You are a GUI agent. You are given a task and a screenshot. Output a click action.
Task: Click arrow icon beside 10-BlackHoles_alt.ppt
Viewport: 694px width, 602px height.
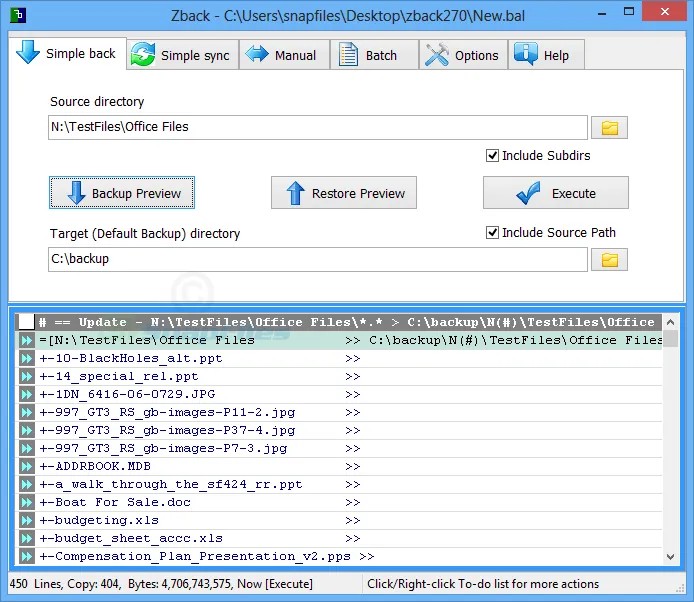[27, 359]
